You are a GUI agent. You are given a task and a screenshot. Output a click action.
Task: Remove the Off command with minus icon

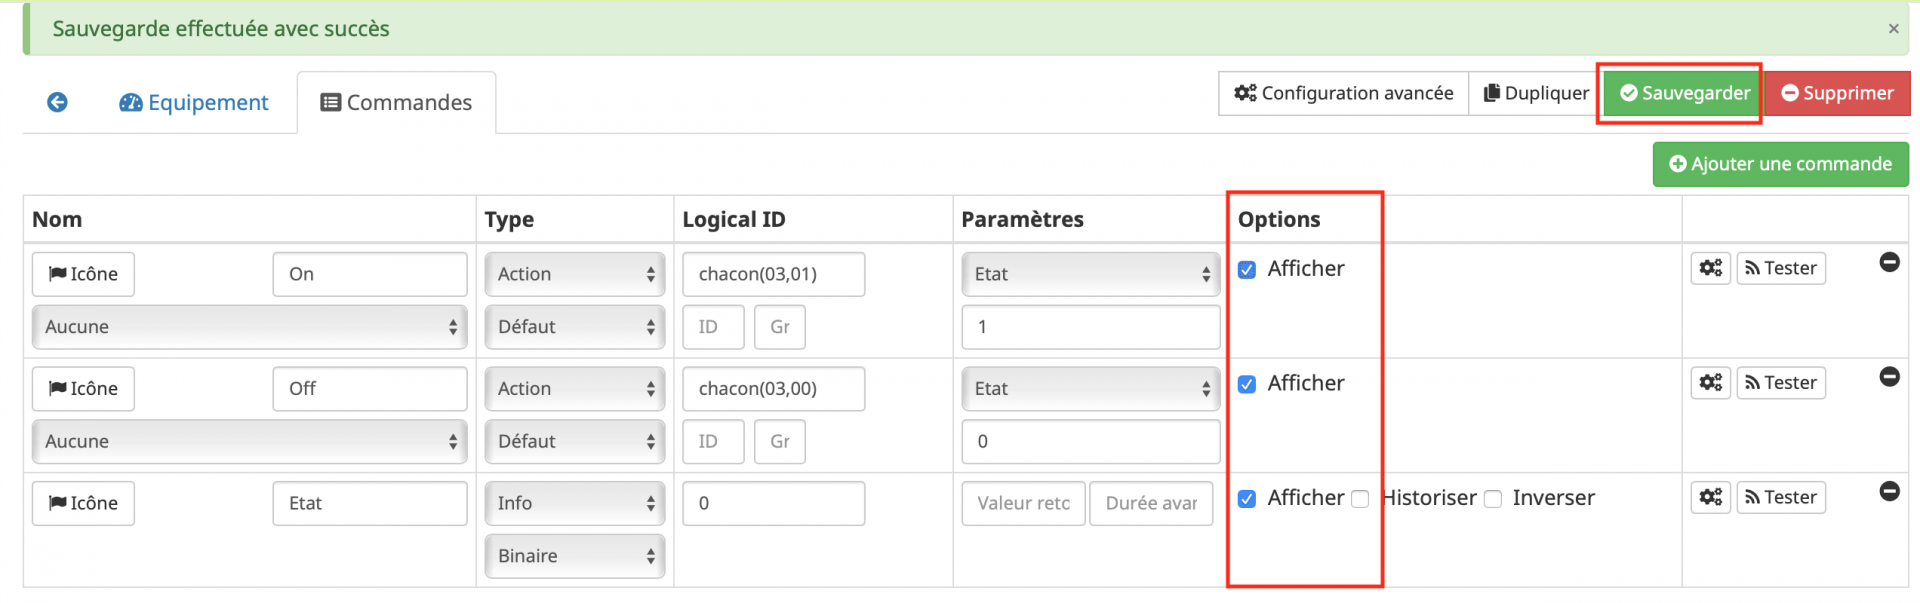coord(1889,377)
